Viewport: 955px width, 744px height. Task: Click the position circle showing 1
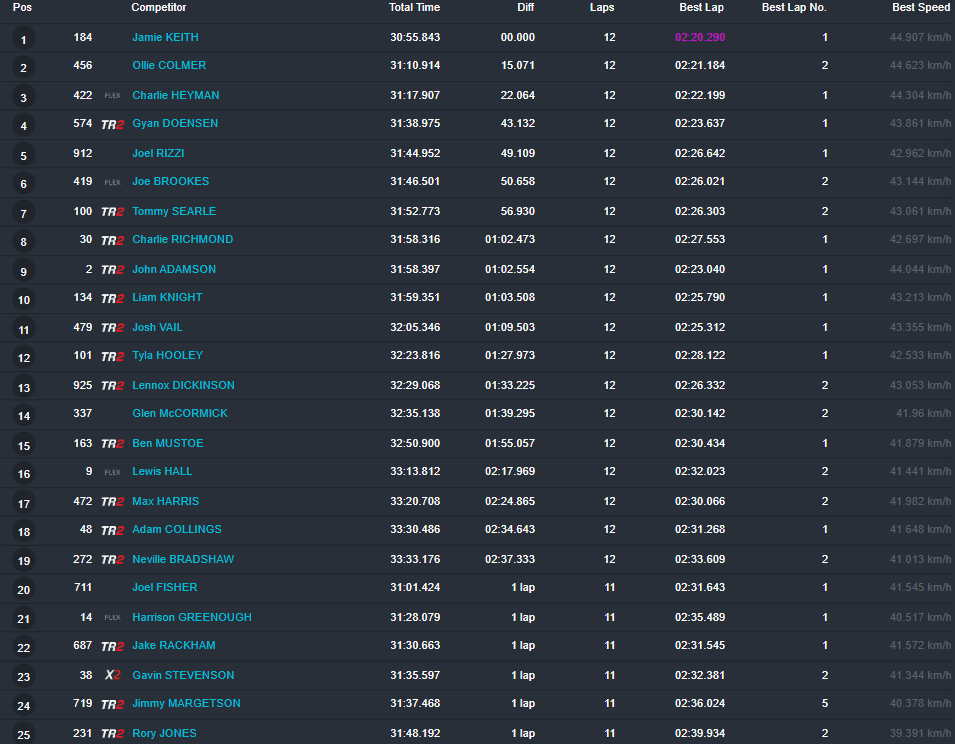(22, 38)
